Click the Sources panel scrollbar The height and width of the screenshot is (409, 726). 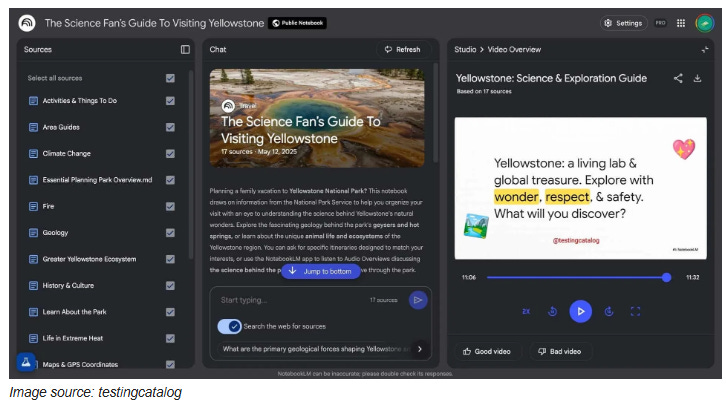pyautogui.click(x=190, y=164)
